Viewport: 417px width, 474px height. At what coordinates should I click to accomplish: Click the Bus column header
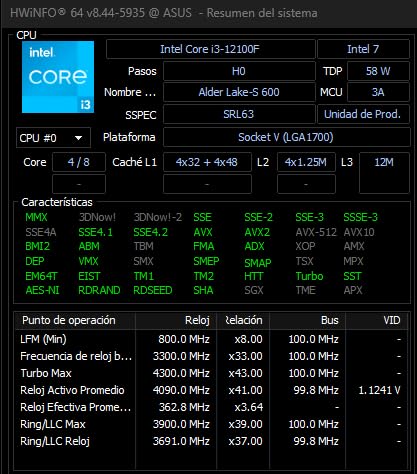tap(308, 320)
